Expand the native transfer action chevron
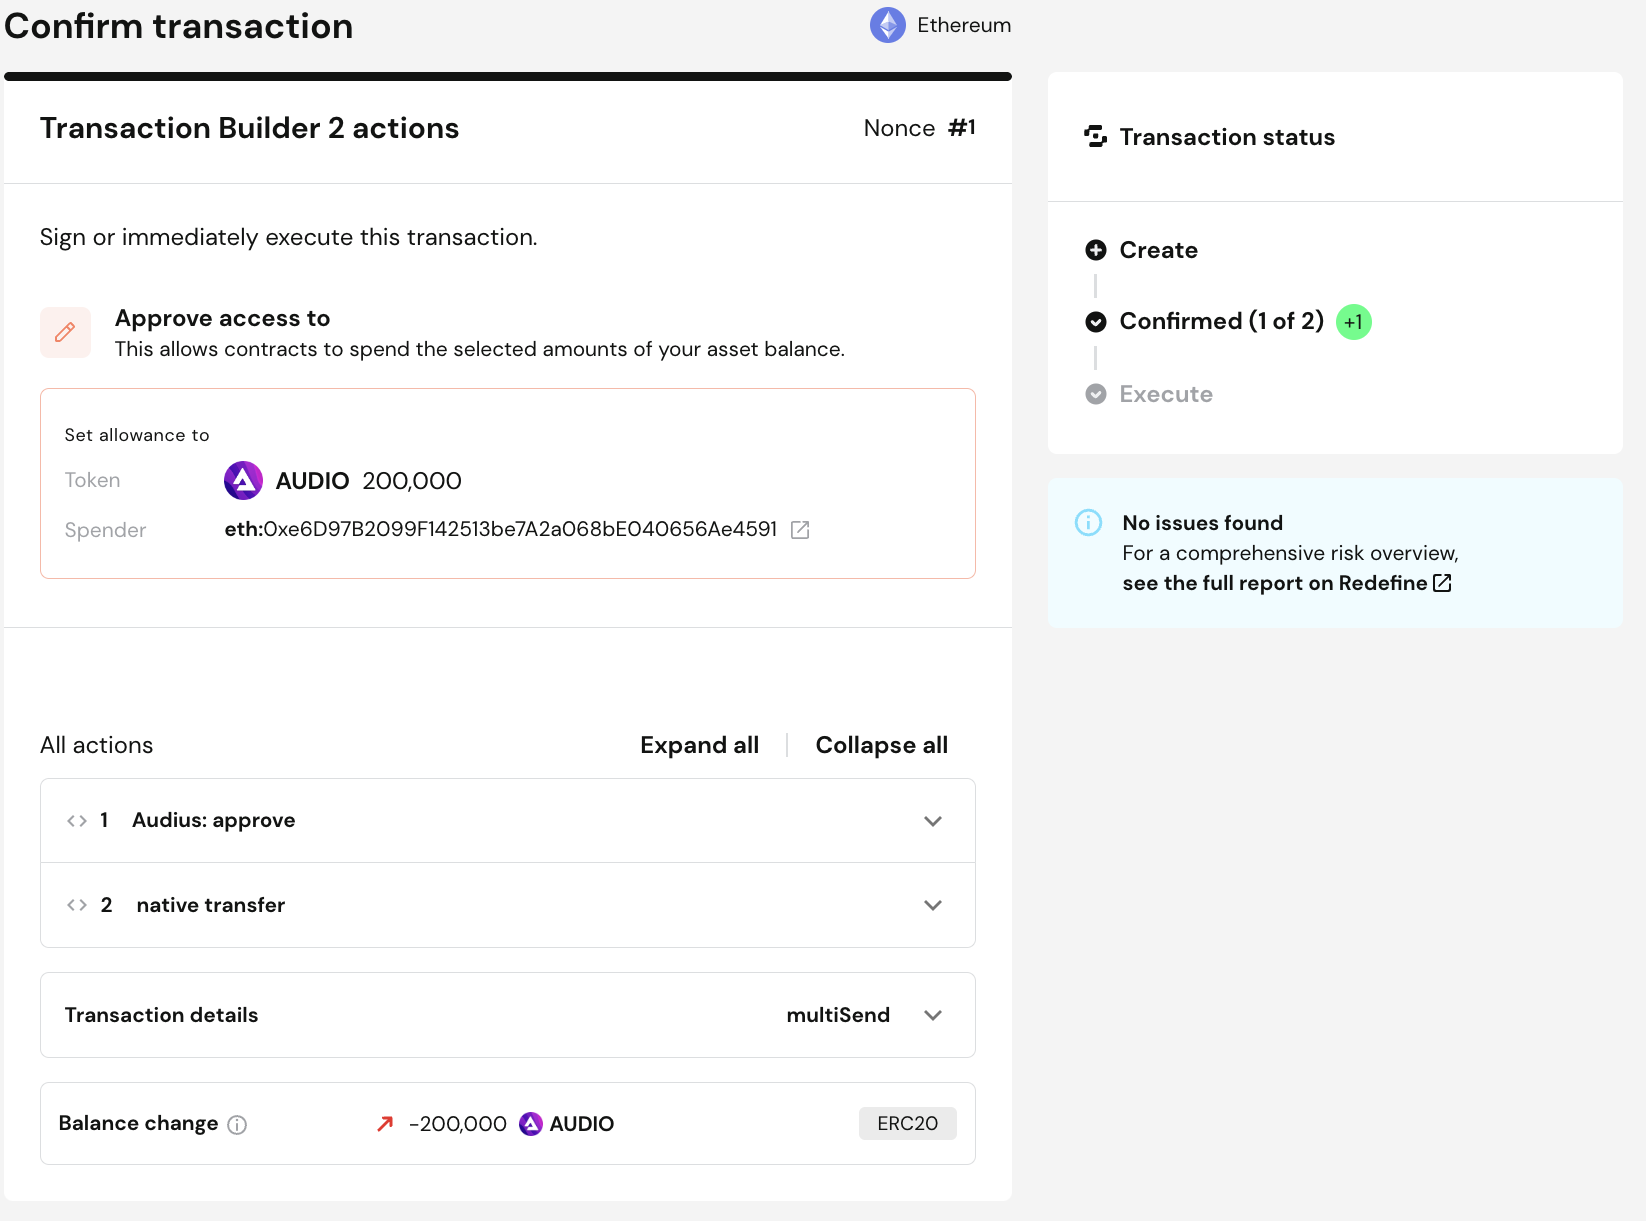This screenshot has height=1221, width=1646. pyautogui.click(x=932, y=905)
